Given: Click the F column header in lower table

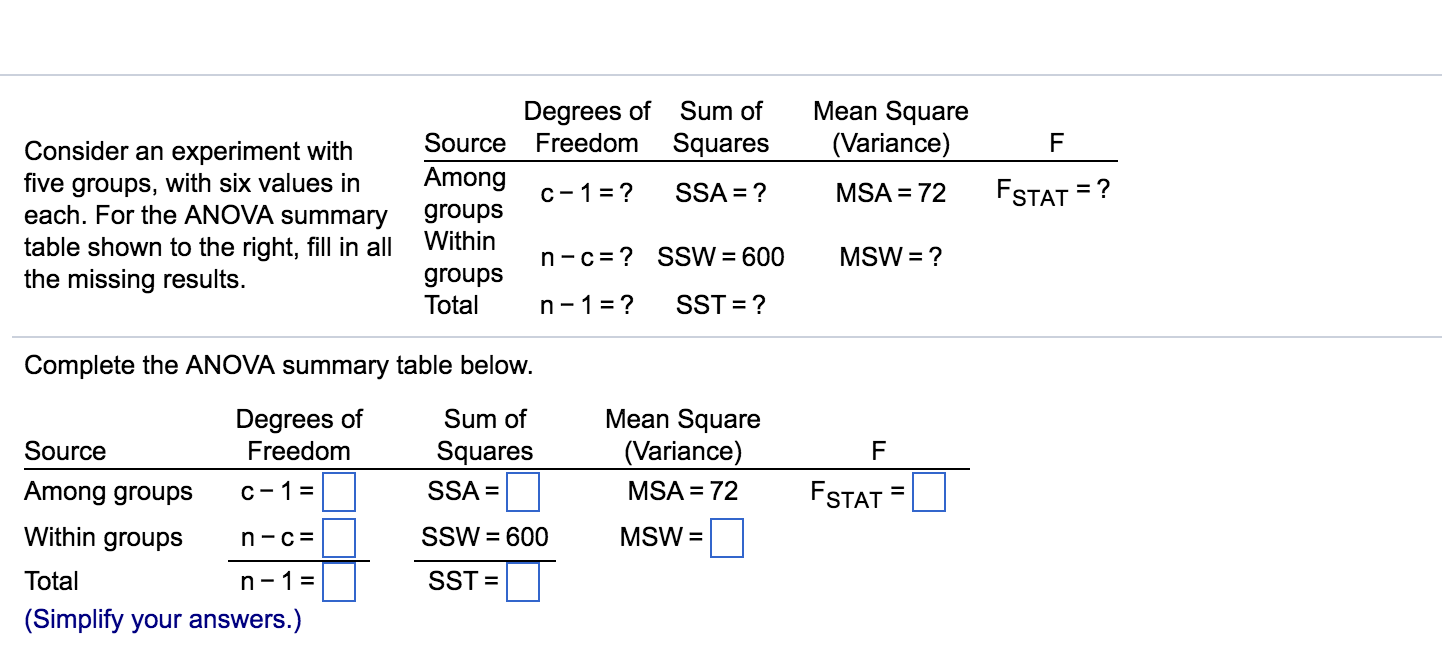Looking at the screenshot, I should click(876, 450).
